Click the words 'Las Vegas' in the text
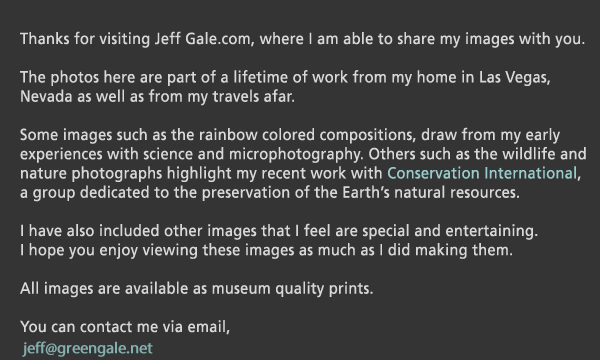The height and width of the screenshot is (360, 600). [514, 78]
